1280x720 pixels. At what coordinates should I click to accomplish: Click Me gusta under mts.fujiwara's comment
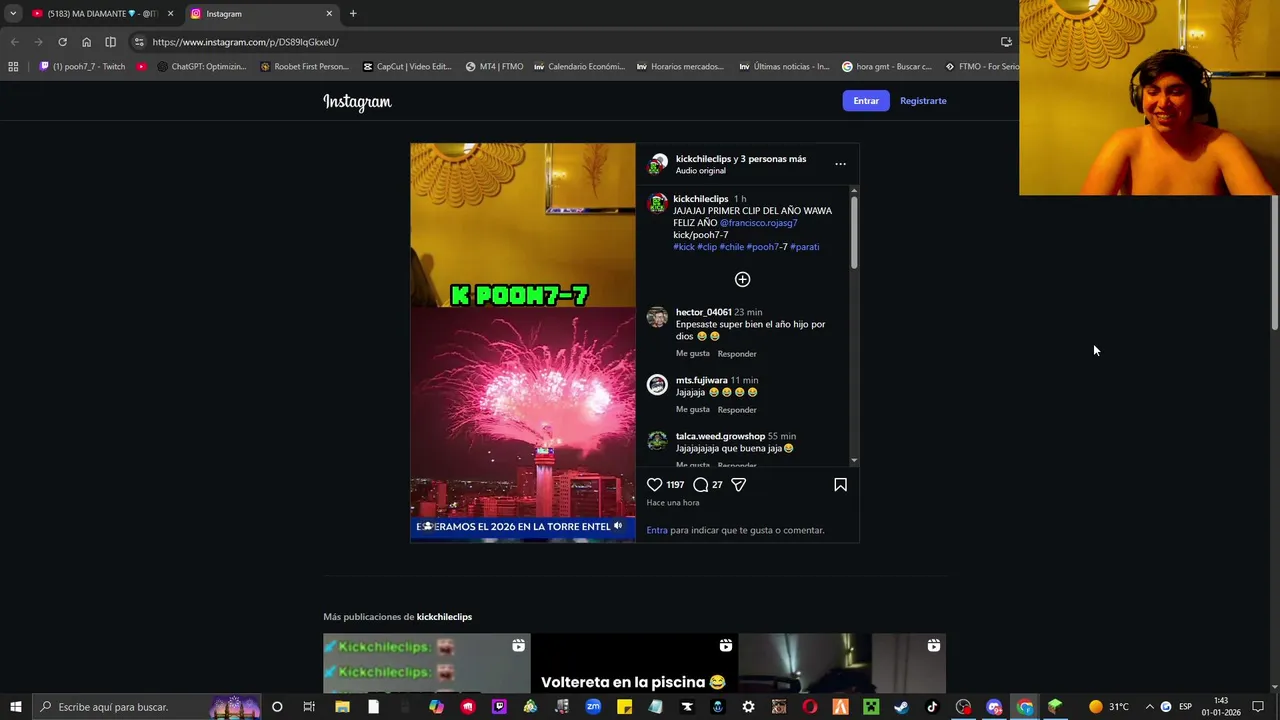(693, 410)
